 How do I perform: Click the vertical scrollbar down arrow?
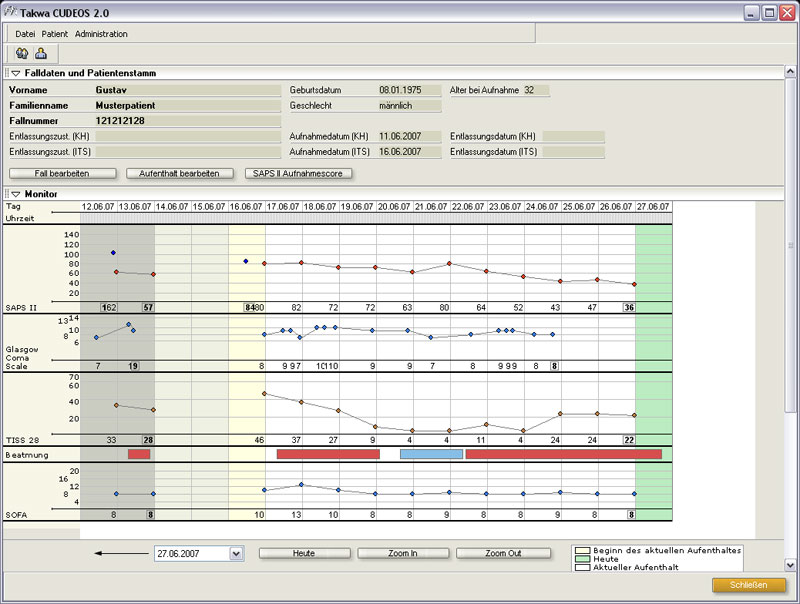[x=790, y=565]
